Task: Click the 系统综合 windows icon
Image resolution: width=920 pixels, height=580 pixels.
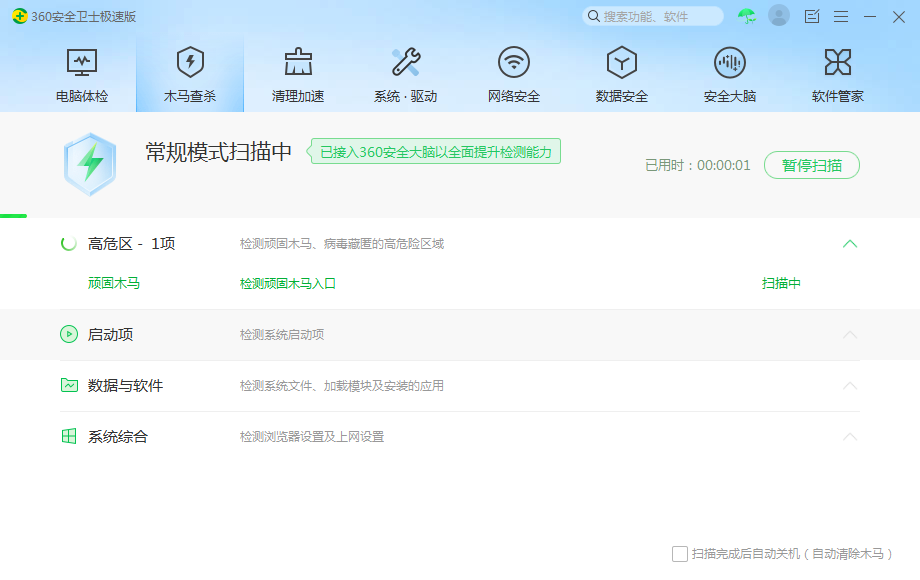Action: 69,436
